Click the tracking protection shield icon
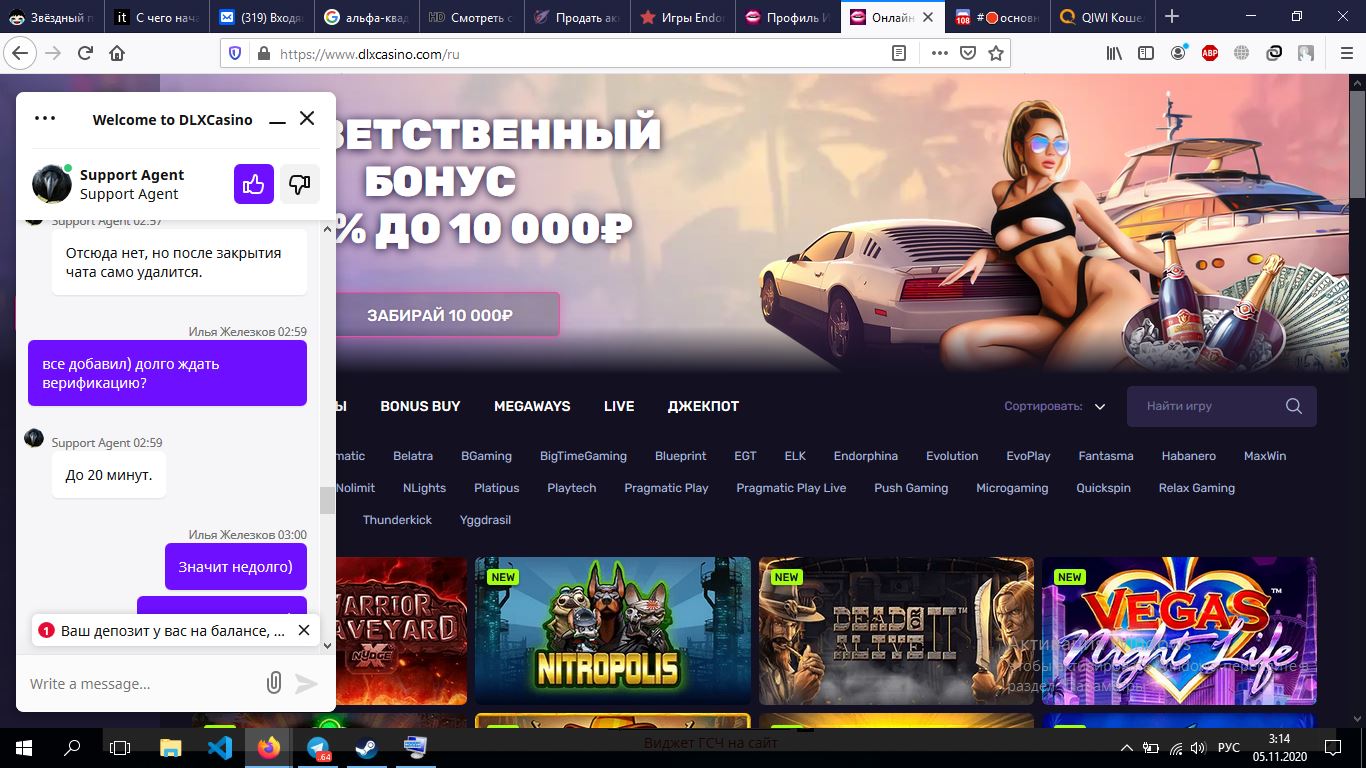 coord(235,53)
